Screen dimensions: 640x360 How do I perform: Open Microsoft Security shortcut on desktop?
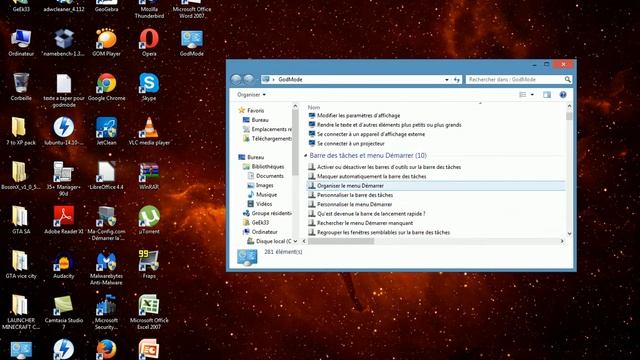tap(107, 313)
